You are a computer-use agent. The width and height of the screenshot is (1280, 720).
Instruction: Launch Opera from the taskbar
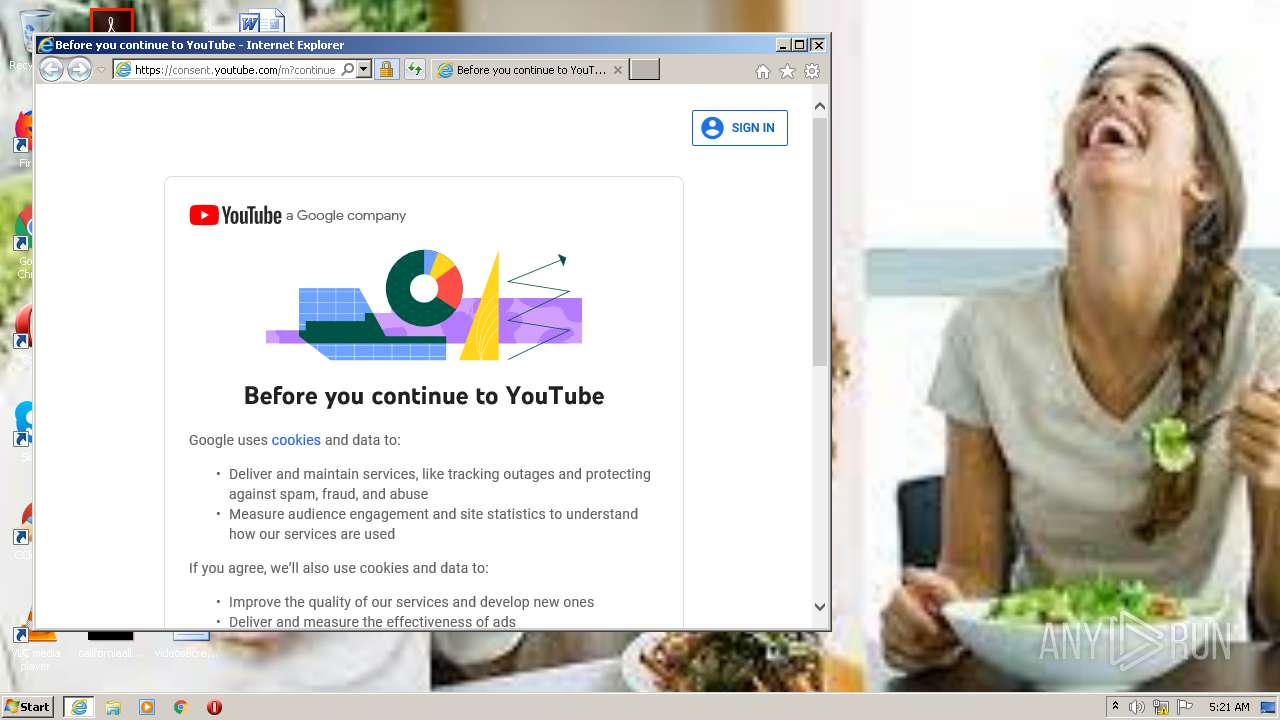pyautogui.click(x=214, y=707)
